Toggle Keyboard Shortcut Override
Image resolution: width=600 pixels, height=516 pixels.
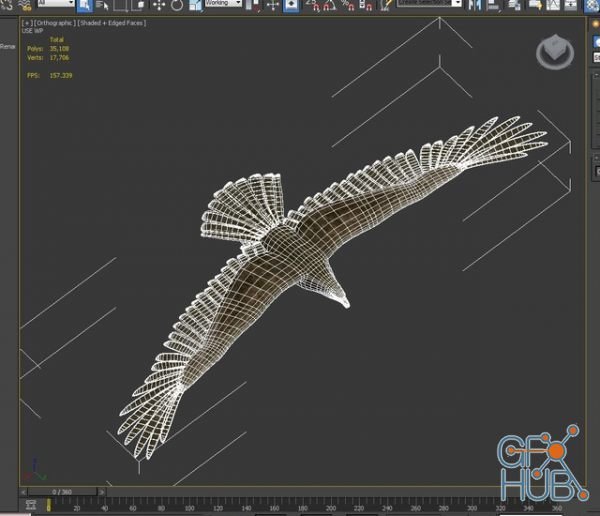[x=291, y=5]
